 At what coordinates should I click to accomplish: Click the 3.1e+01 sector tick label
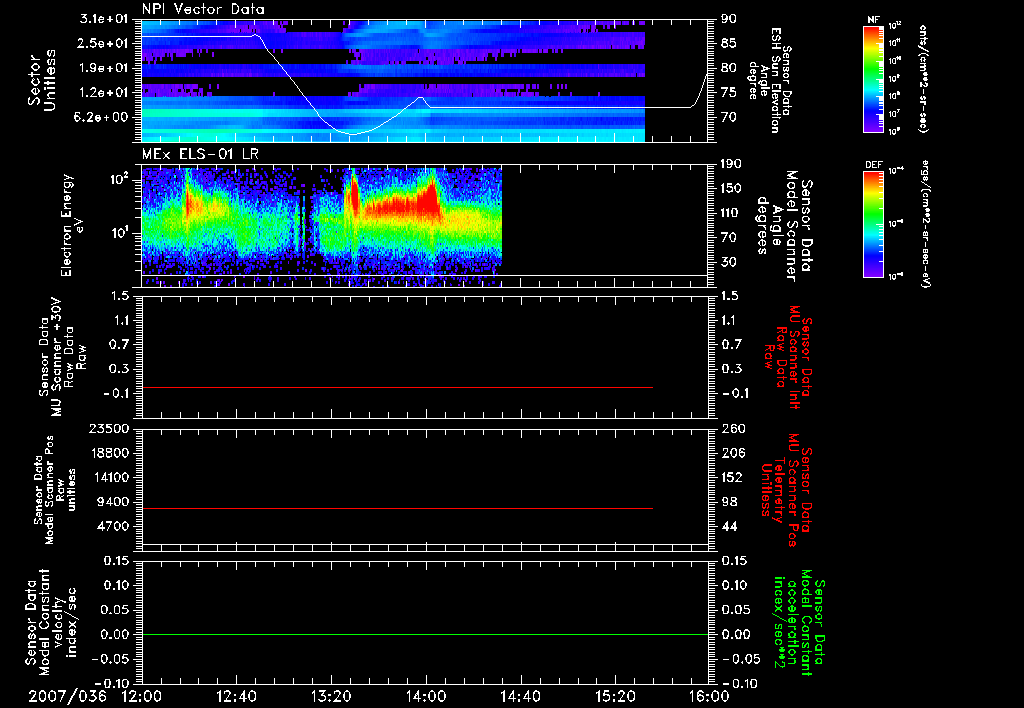coord(103,19)
